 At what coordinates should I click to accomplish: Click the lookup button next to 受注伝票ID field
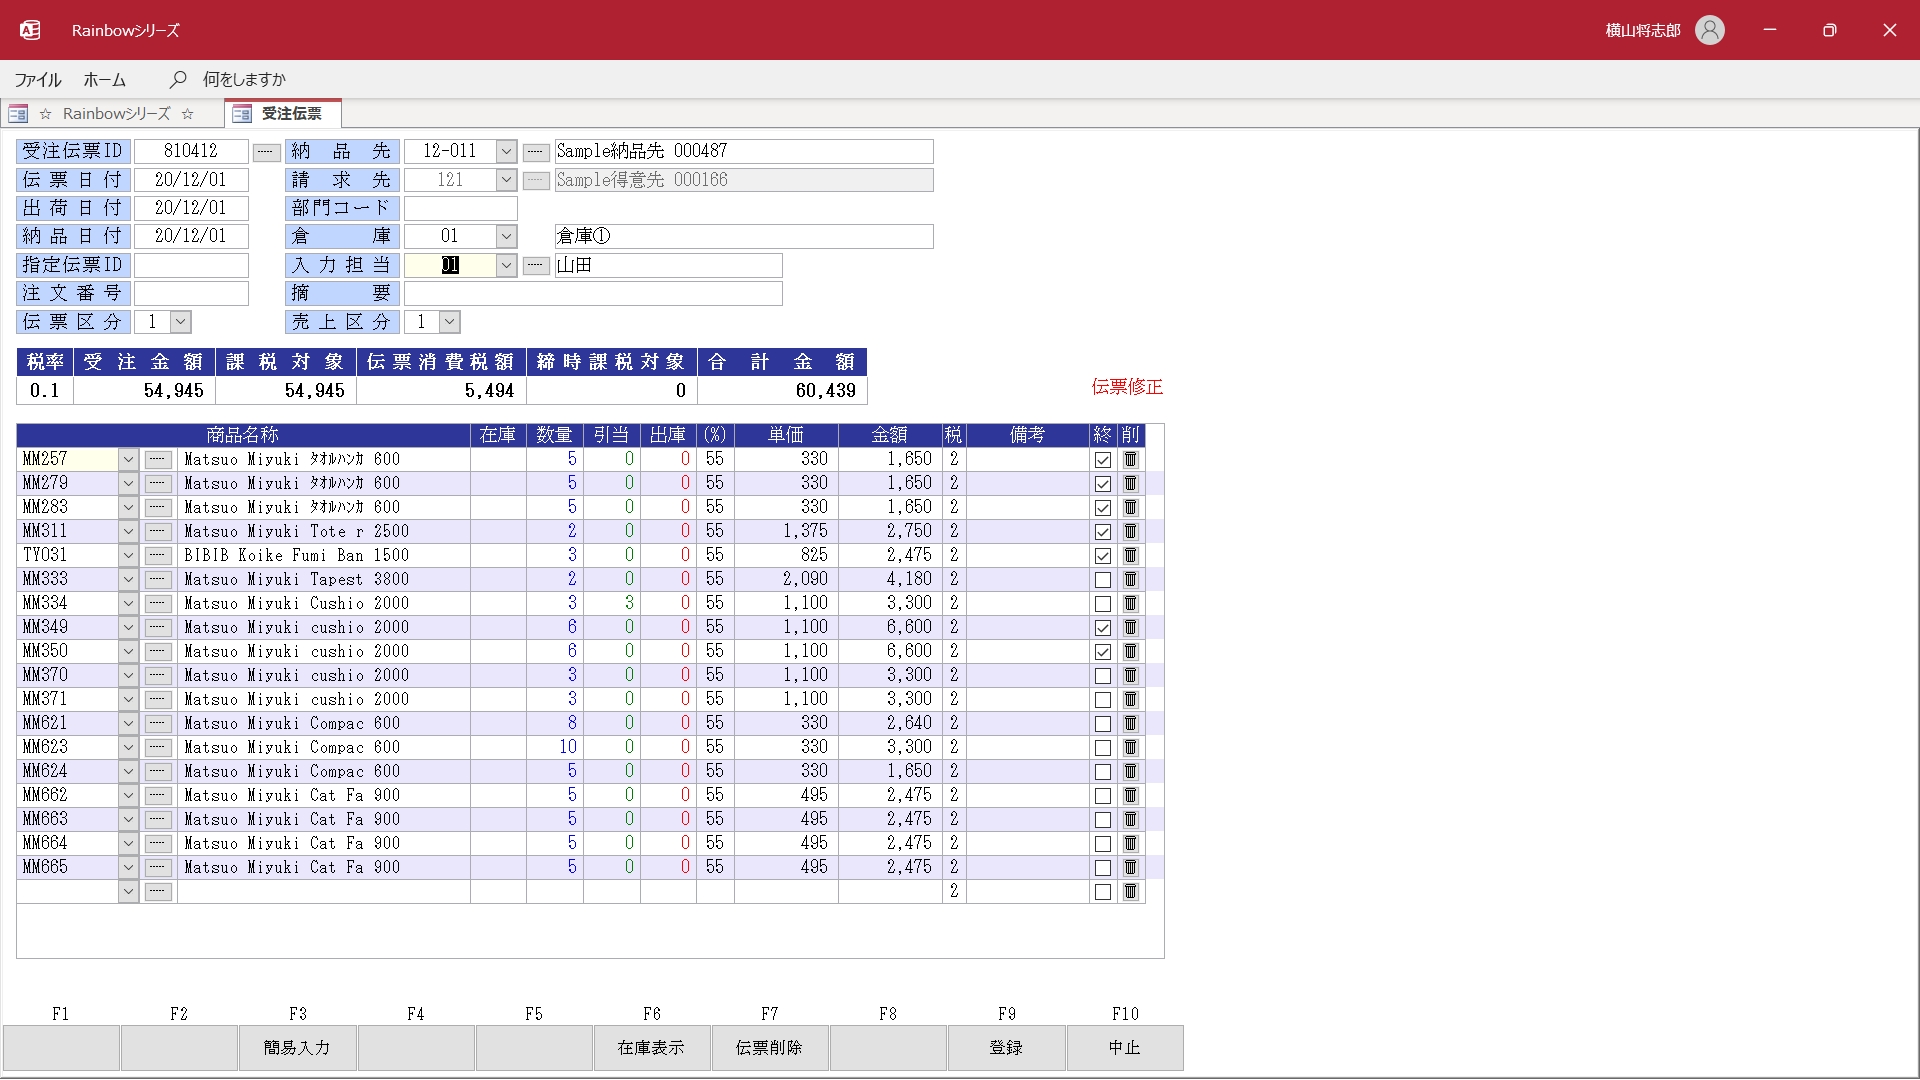266,152
